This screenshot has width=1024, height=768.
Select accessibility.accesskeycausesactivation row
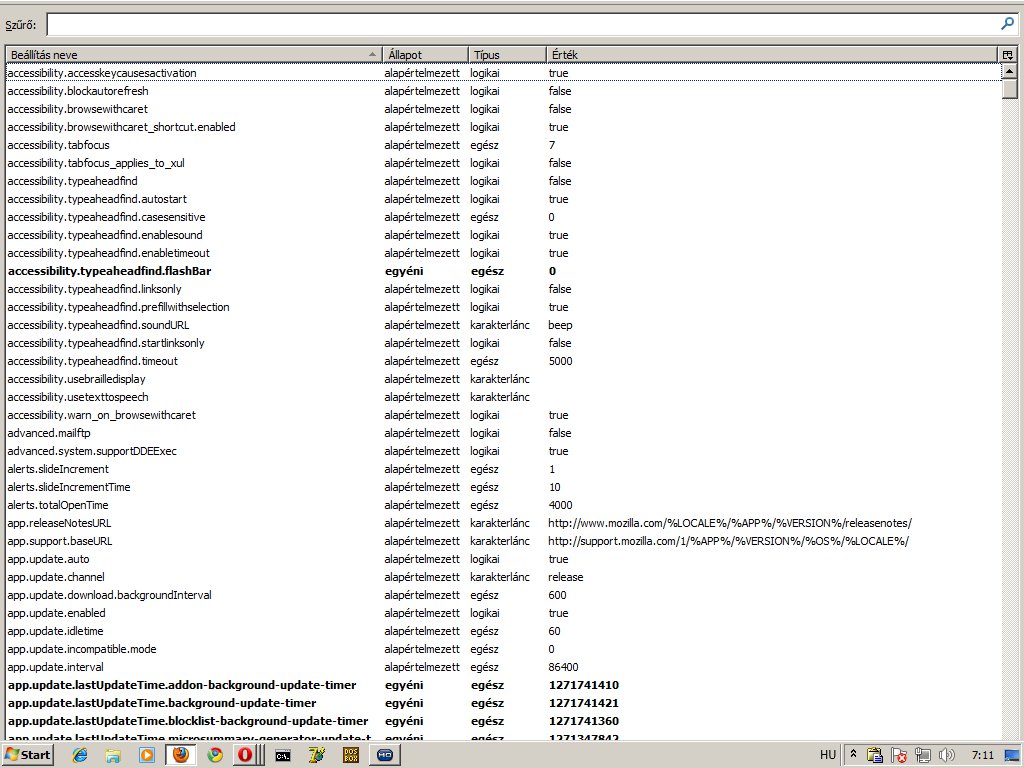503,73
